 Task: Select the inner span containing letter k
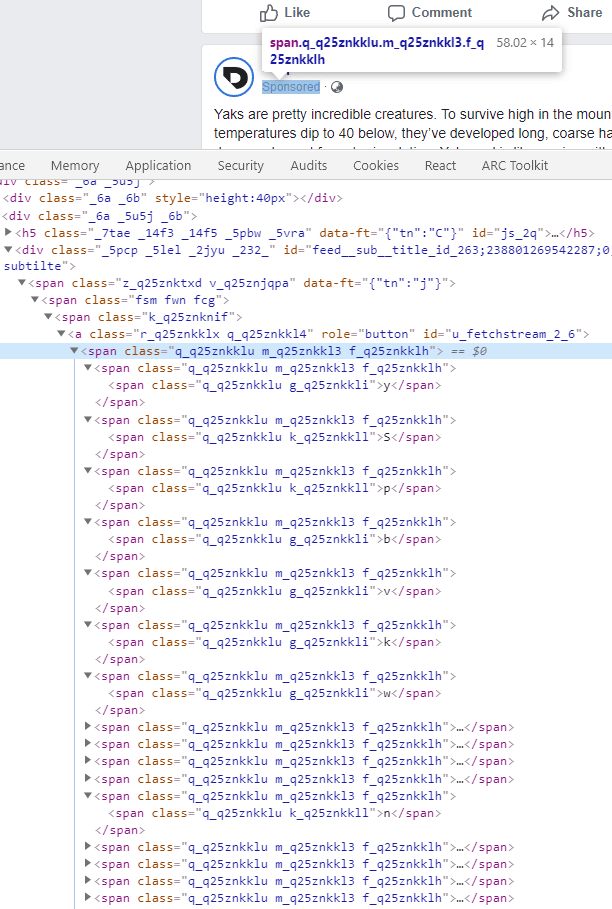click(275, 642)
